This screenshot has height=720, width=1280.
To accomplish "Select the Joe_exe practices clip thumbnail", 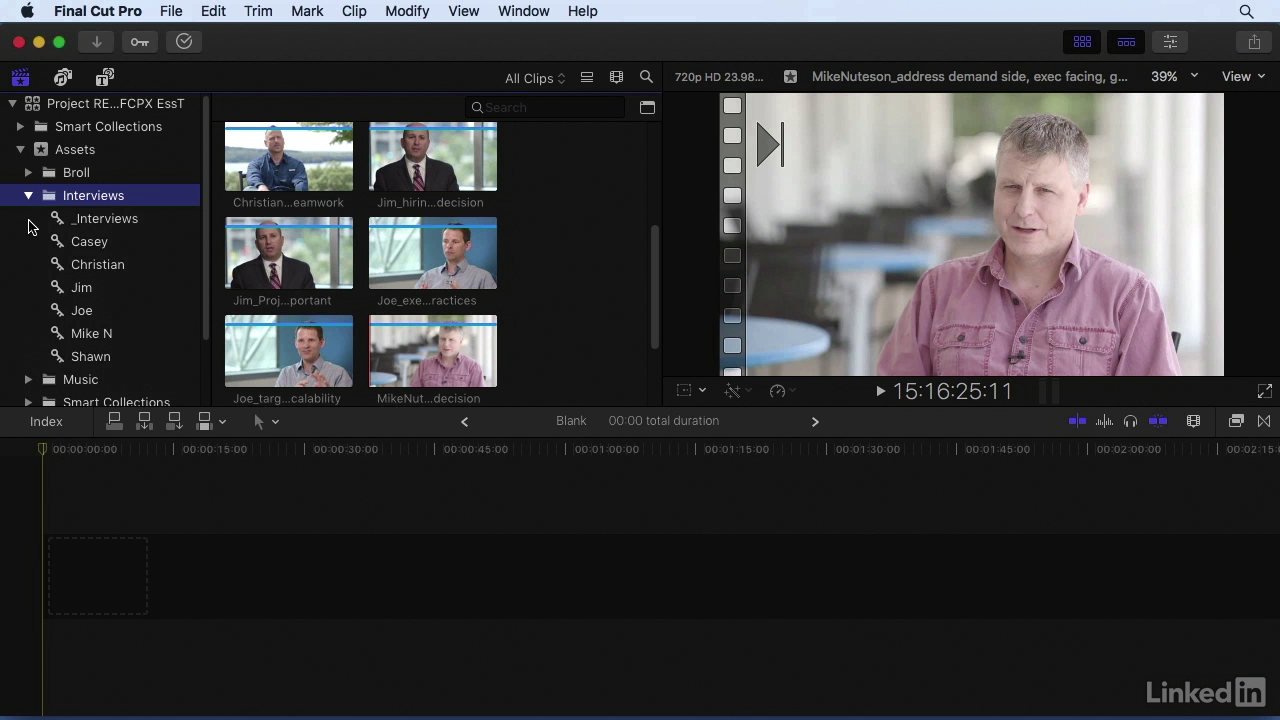I will (433, 253).
